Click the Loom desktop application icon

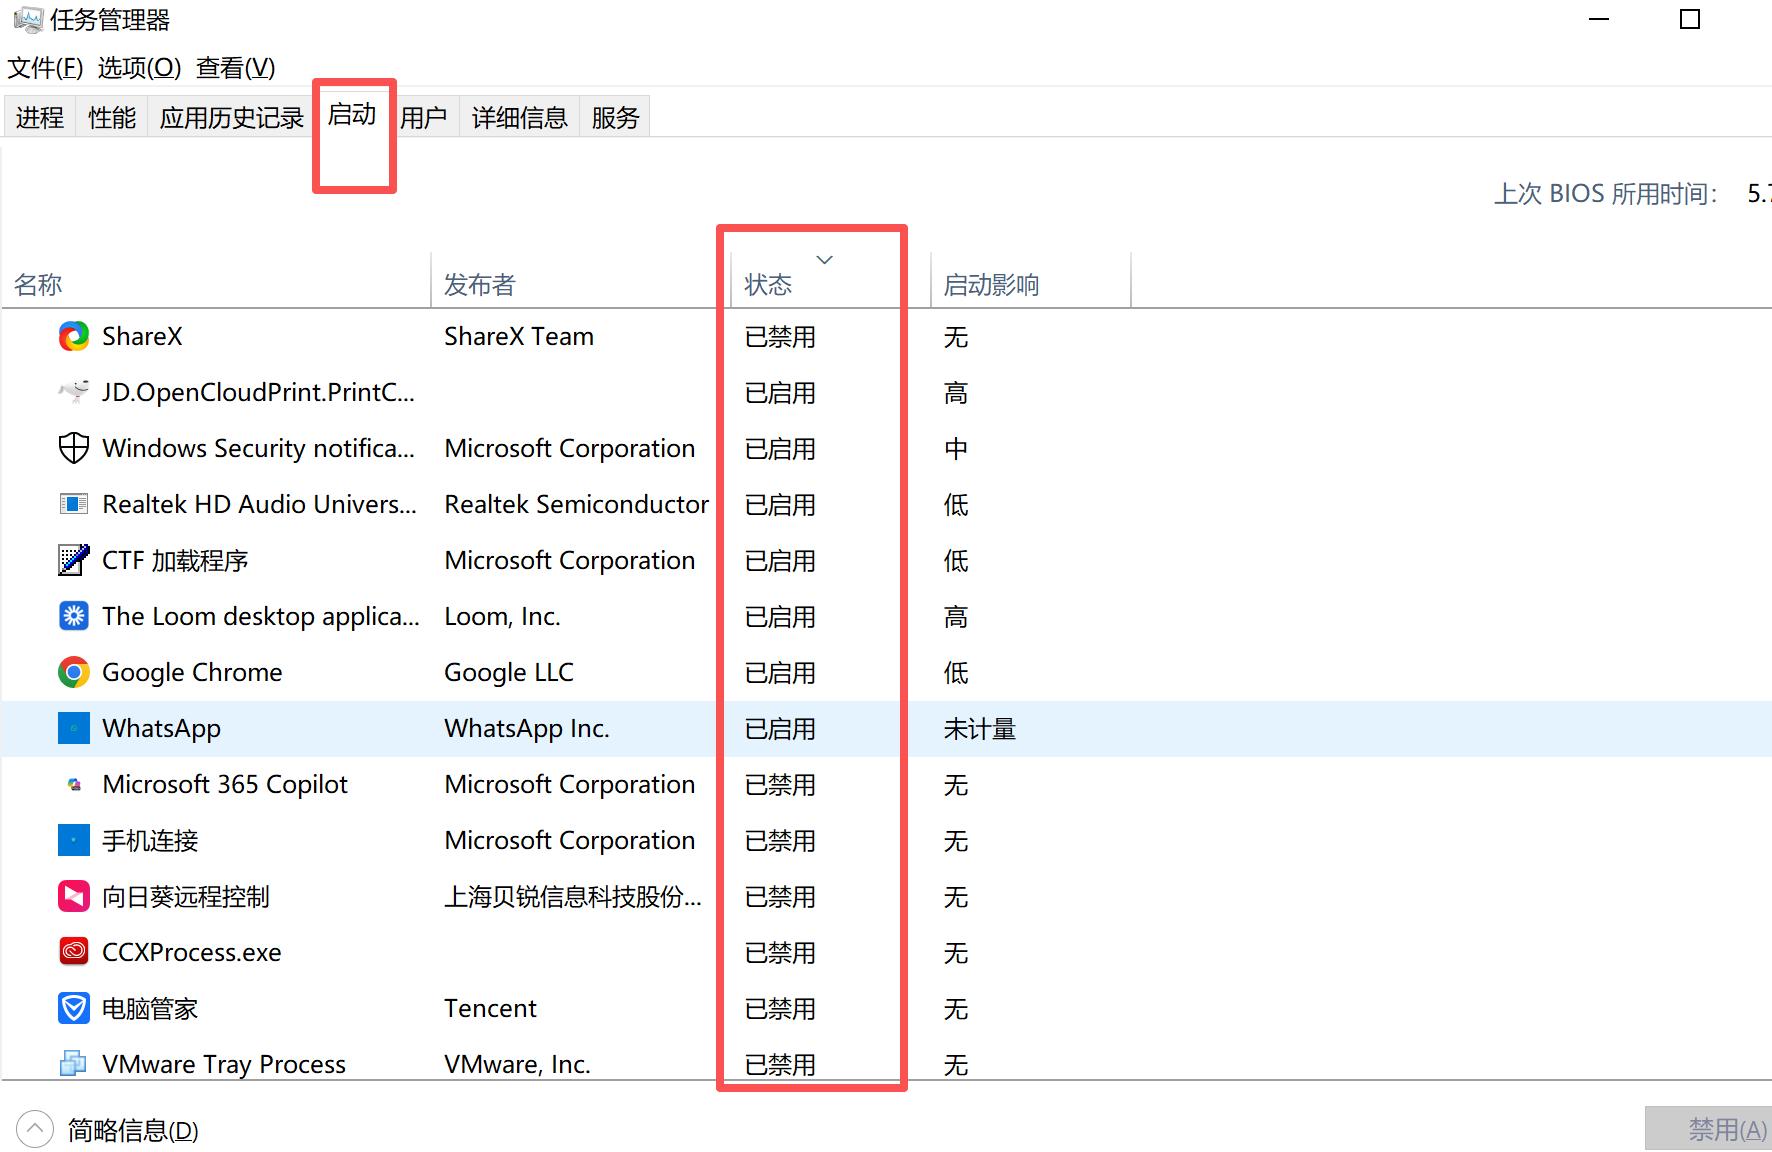pyautogui.click(x=71, y=616)
